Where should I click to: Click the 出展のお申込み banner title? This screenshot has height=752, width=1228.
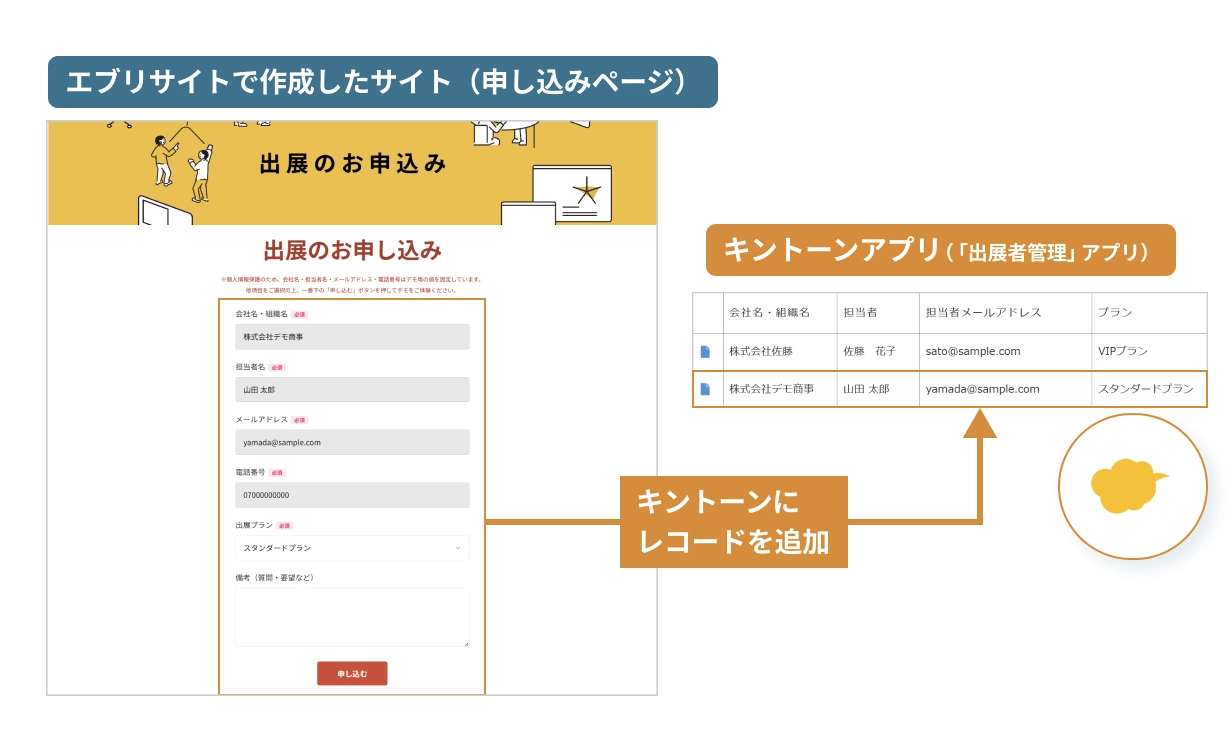coord(352,164)
